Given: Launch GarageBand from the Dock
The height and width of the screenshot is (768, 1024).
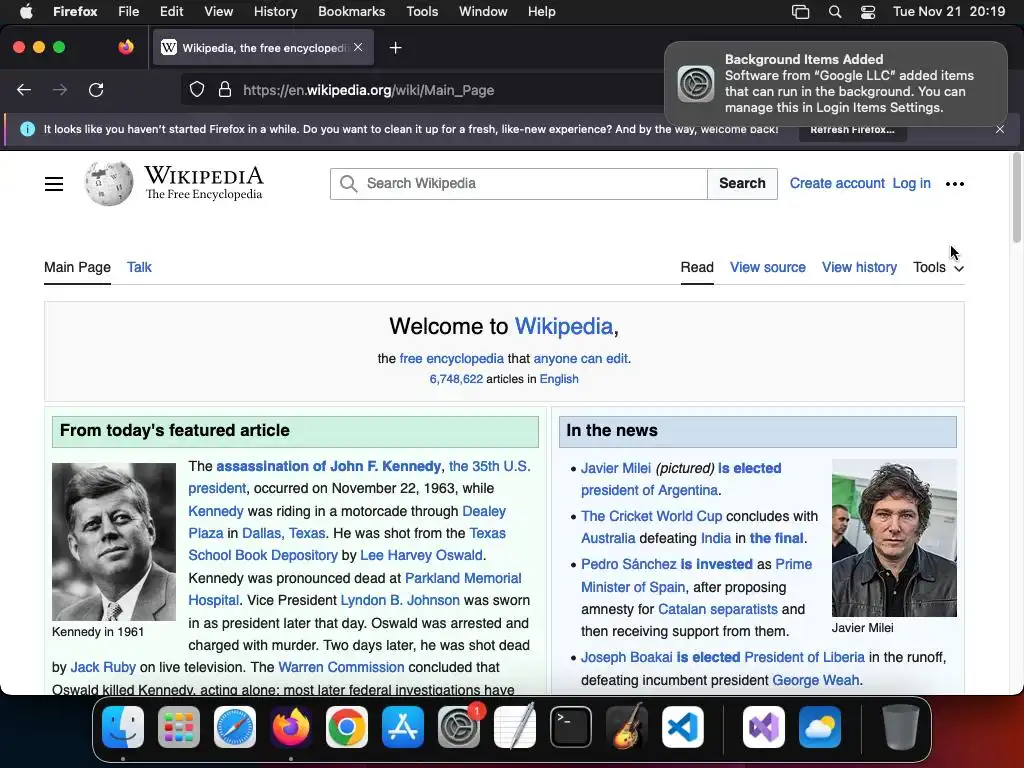Looking at the screenshot, I should point(627,727).
